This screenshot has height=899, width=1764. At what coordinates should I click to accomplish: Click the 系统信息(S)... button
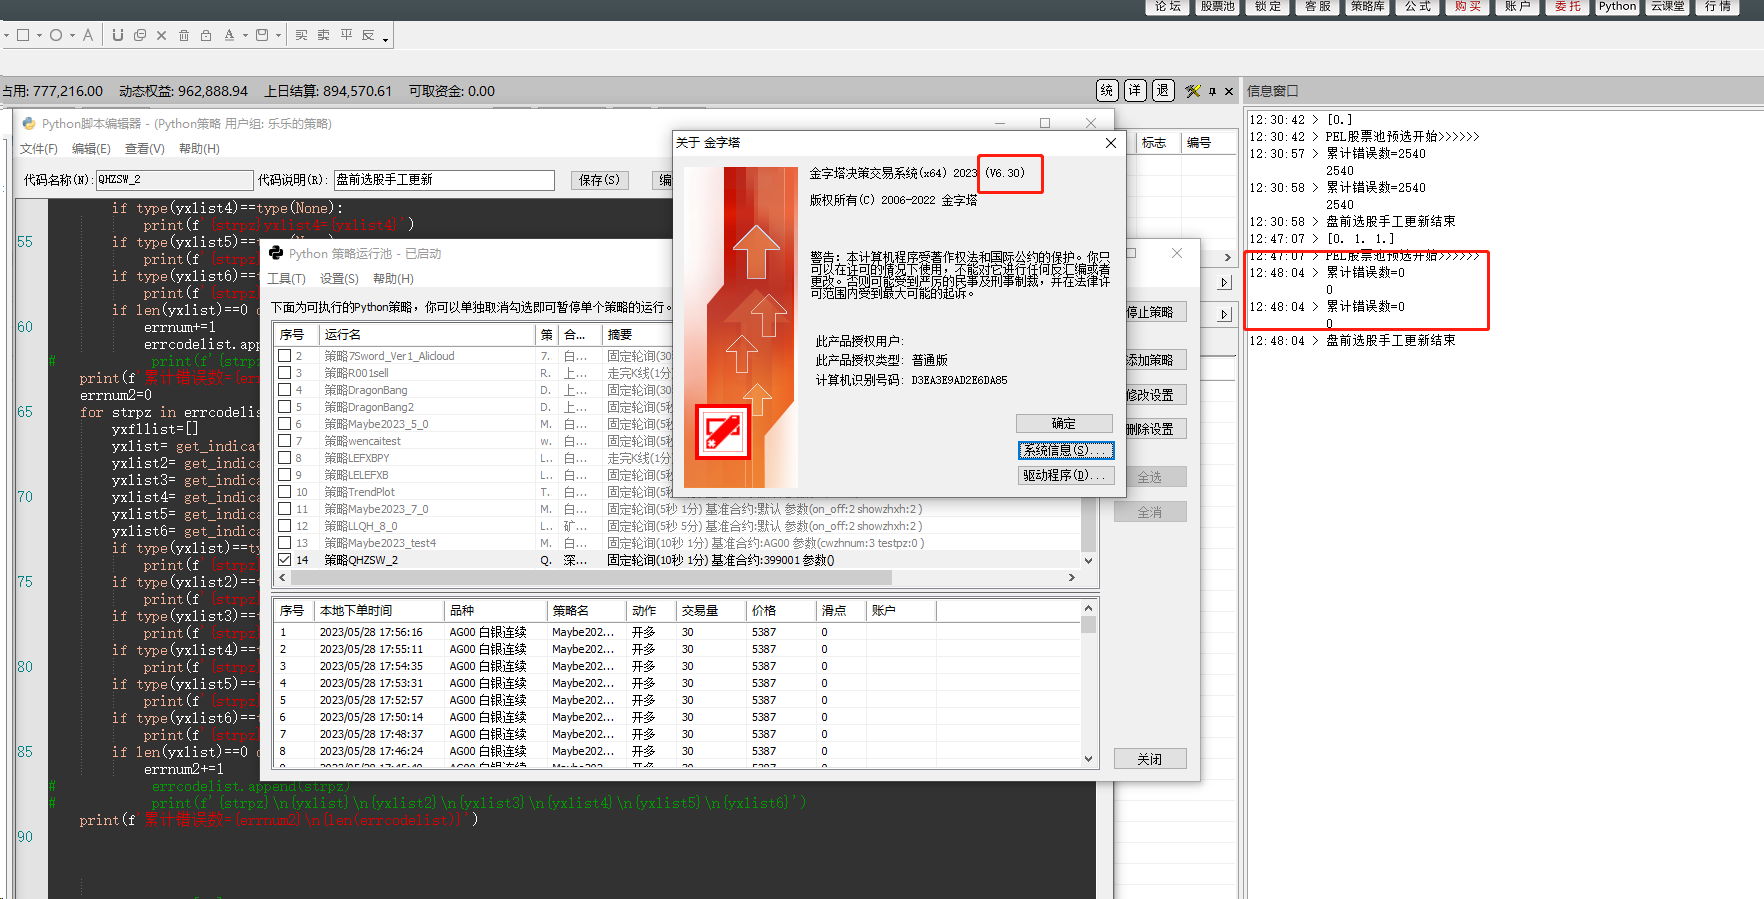click(1064, 450)
